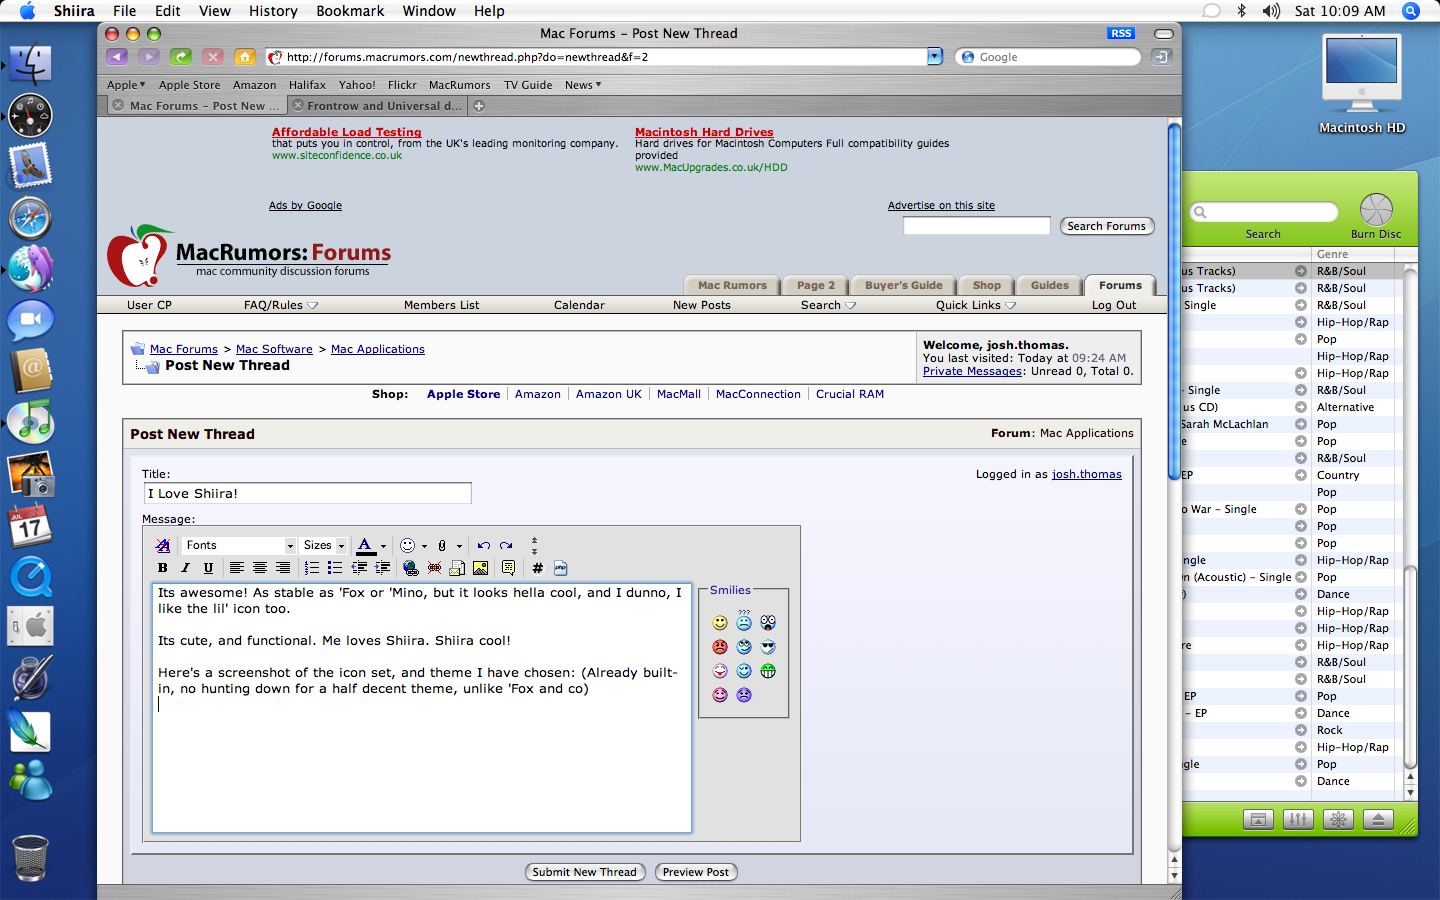Open Spotlight from the menu bar

(1411, 11)
